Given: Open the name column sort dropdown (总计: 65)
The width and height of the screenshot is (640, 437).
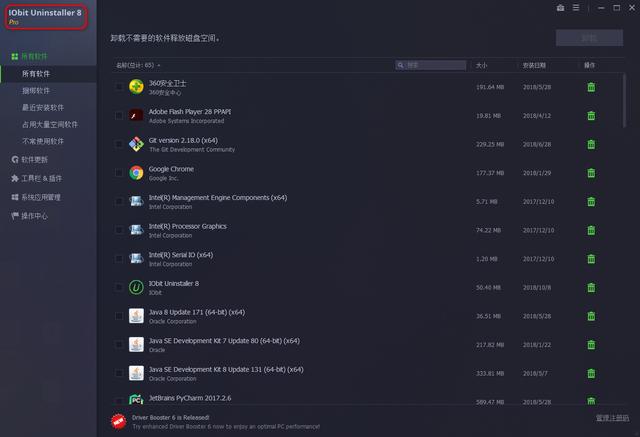Looking at the screenshot, I should pyautogui.click(x=138, y=65).
